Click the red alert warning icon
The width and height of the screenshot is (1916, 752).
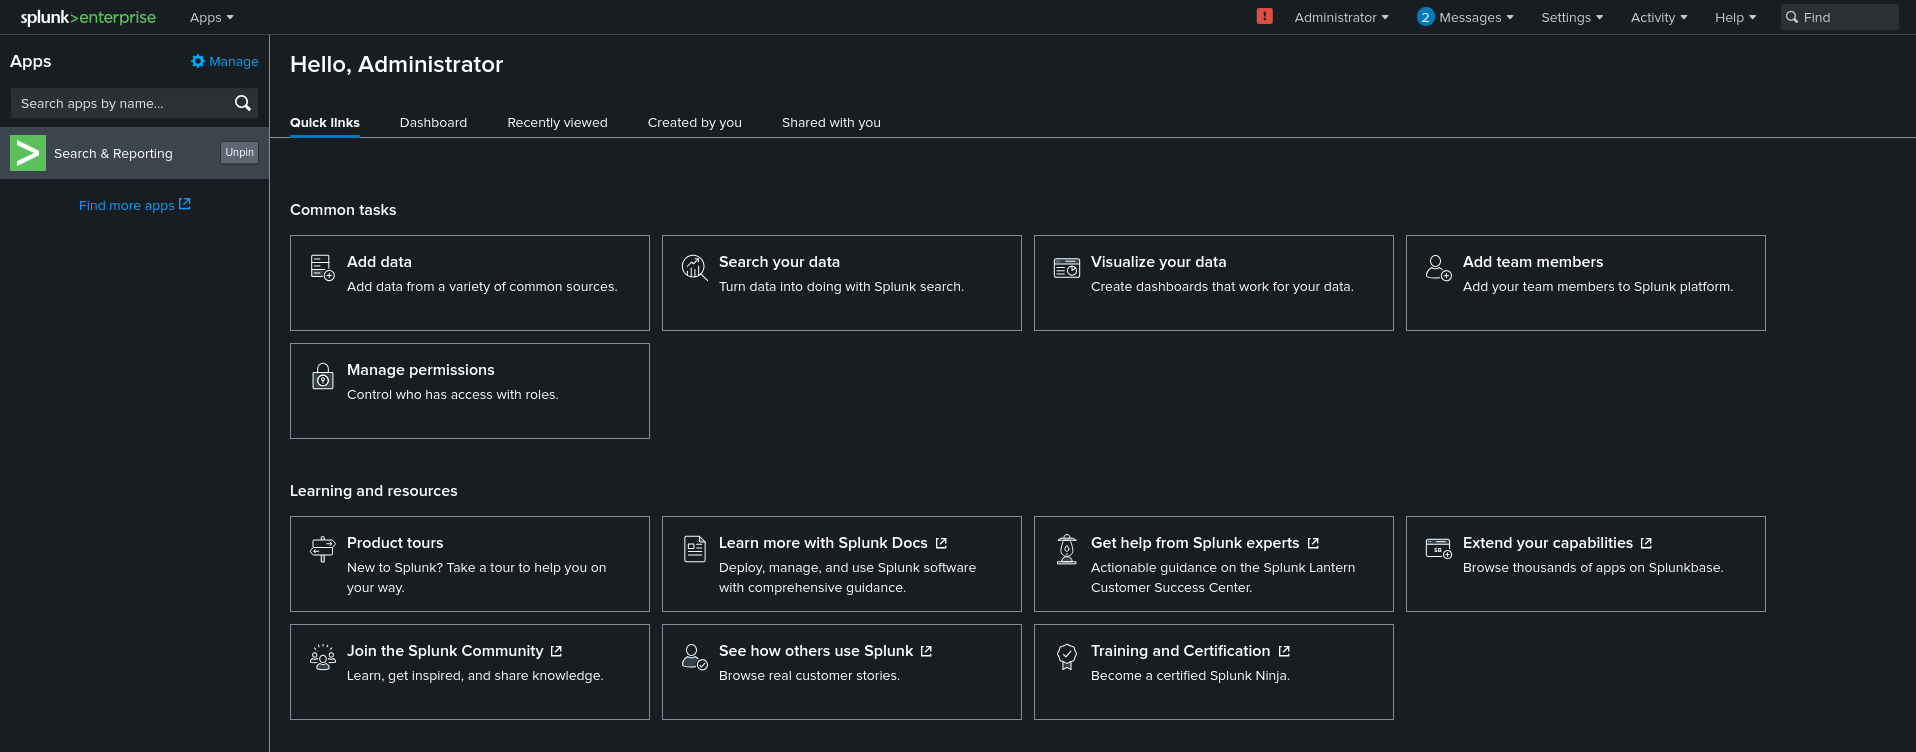click(1265, 16)
